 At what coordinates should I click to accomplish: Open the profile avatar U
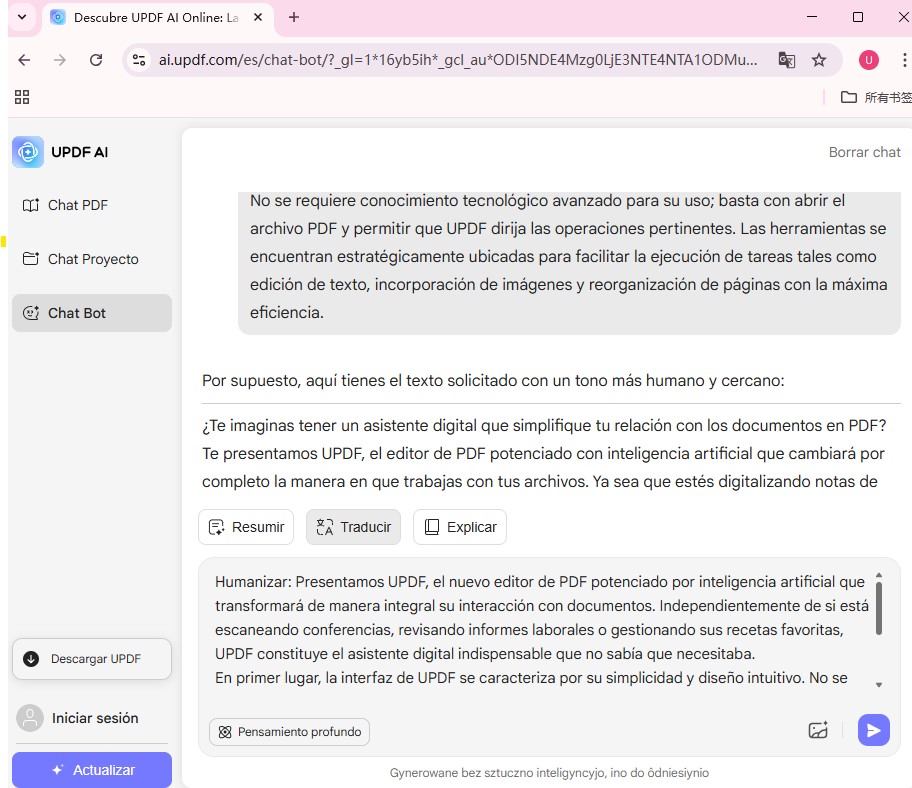pyautogui.click(x=869, y=60)
